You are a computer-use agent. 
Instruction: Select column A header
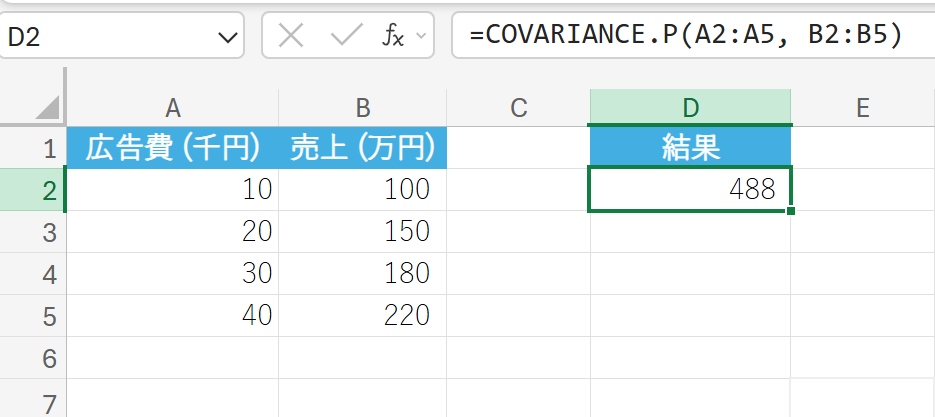click(173, 108)
